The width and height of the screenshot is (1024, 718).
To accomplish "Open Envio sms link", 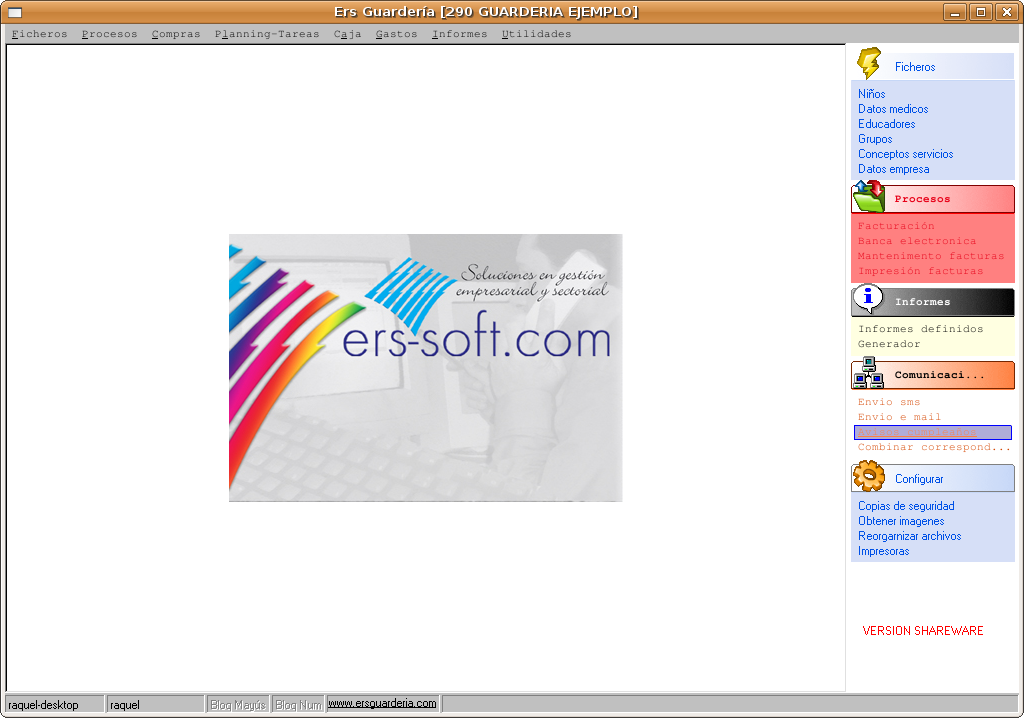I will tap(889, 402).
